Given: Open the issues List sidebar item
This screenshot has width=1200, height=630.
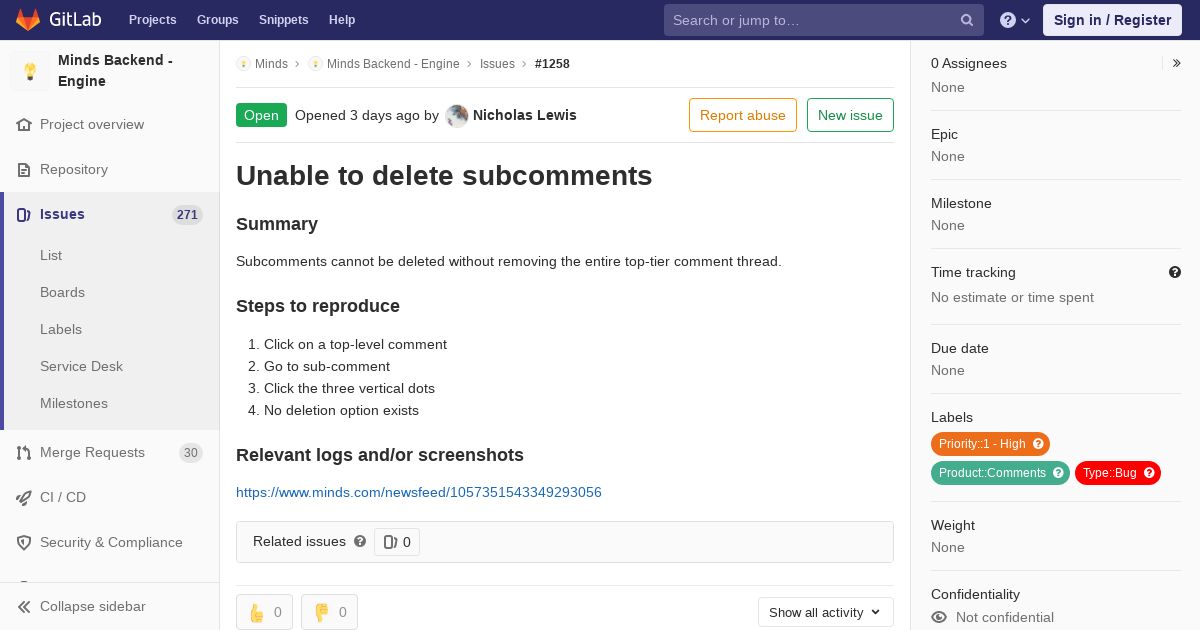Looking at the screenshot, I should (x=51, y=255).
